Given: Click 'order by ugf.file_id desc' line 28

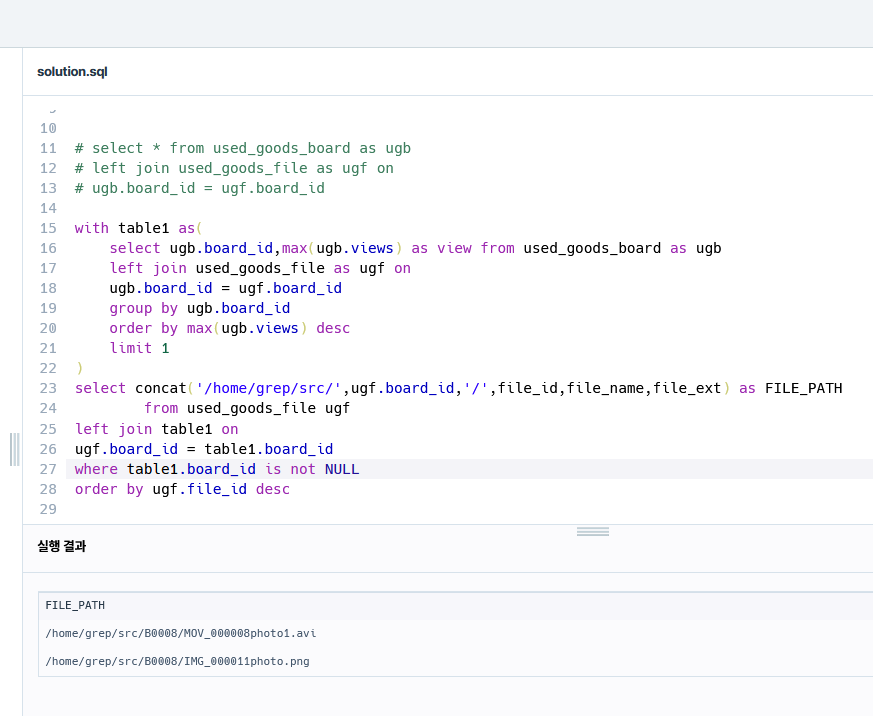Looking at the screenshot, I should coord(183,489).
